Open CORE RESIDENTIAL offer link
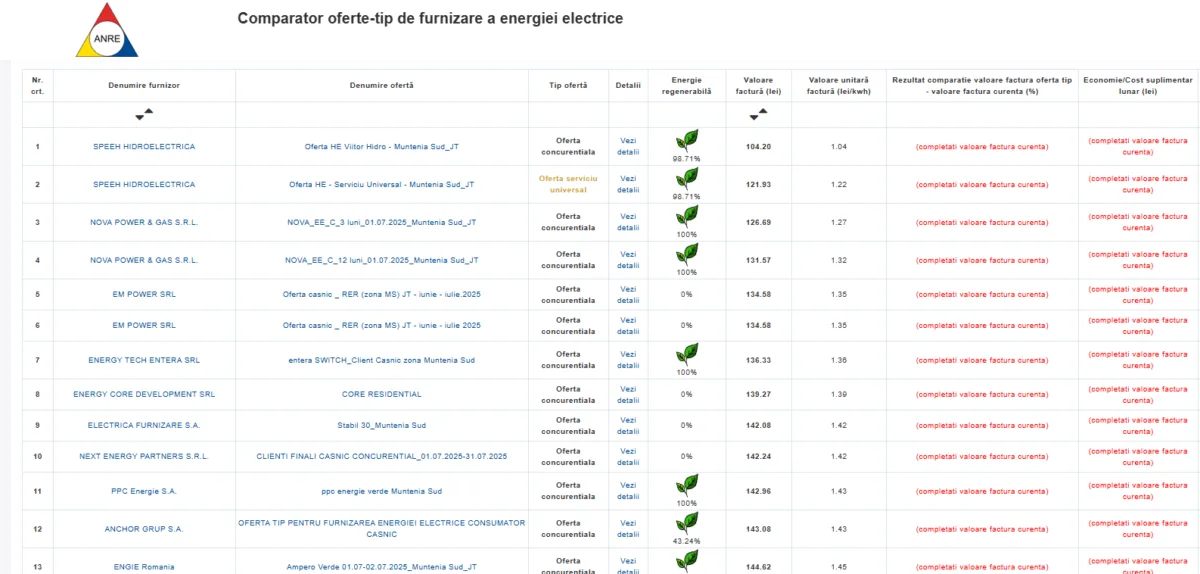 (x=382, y=394)
